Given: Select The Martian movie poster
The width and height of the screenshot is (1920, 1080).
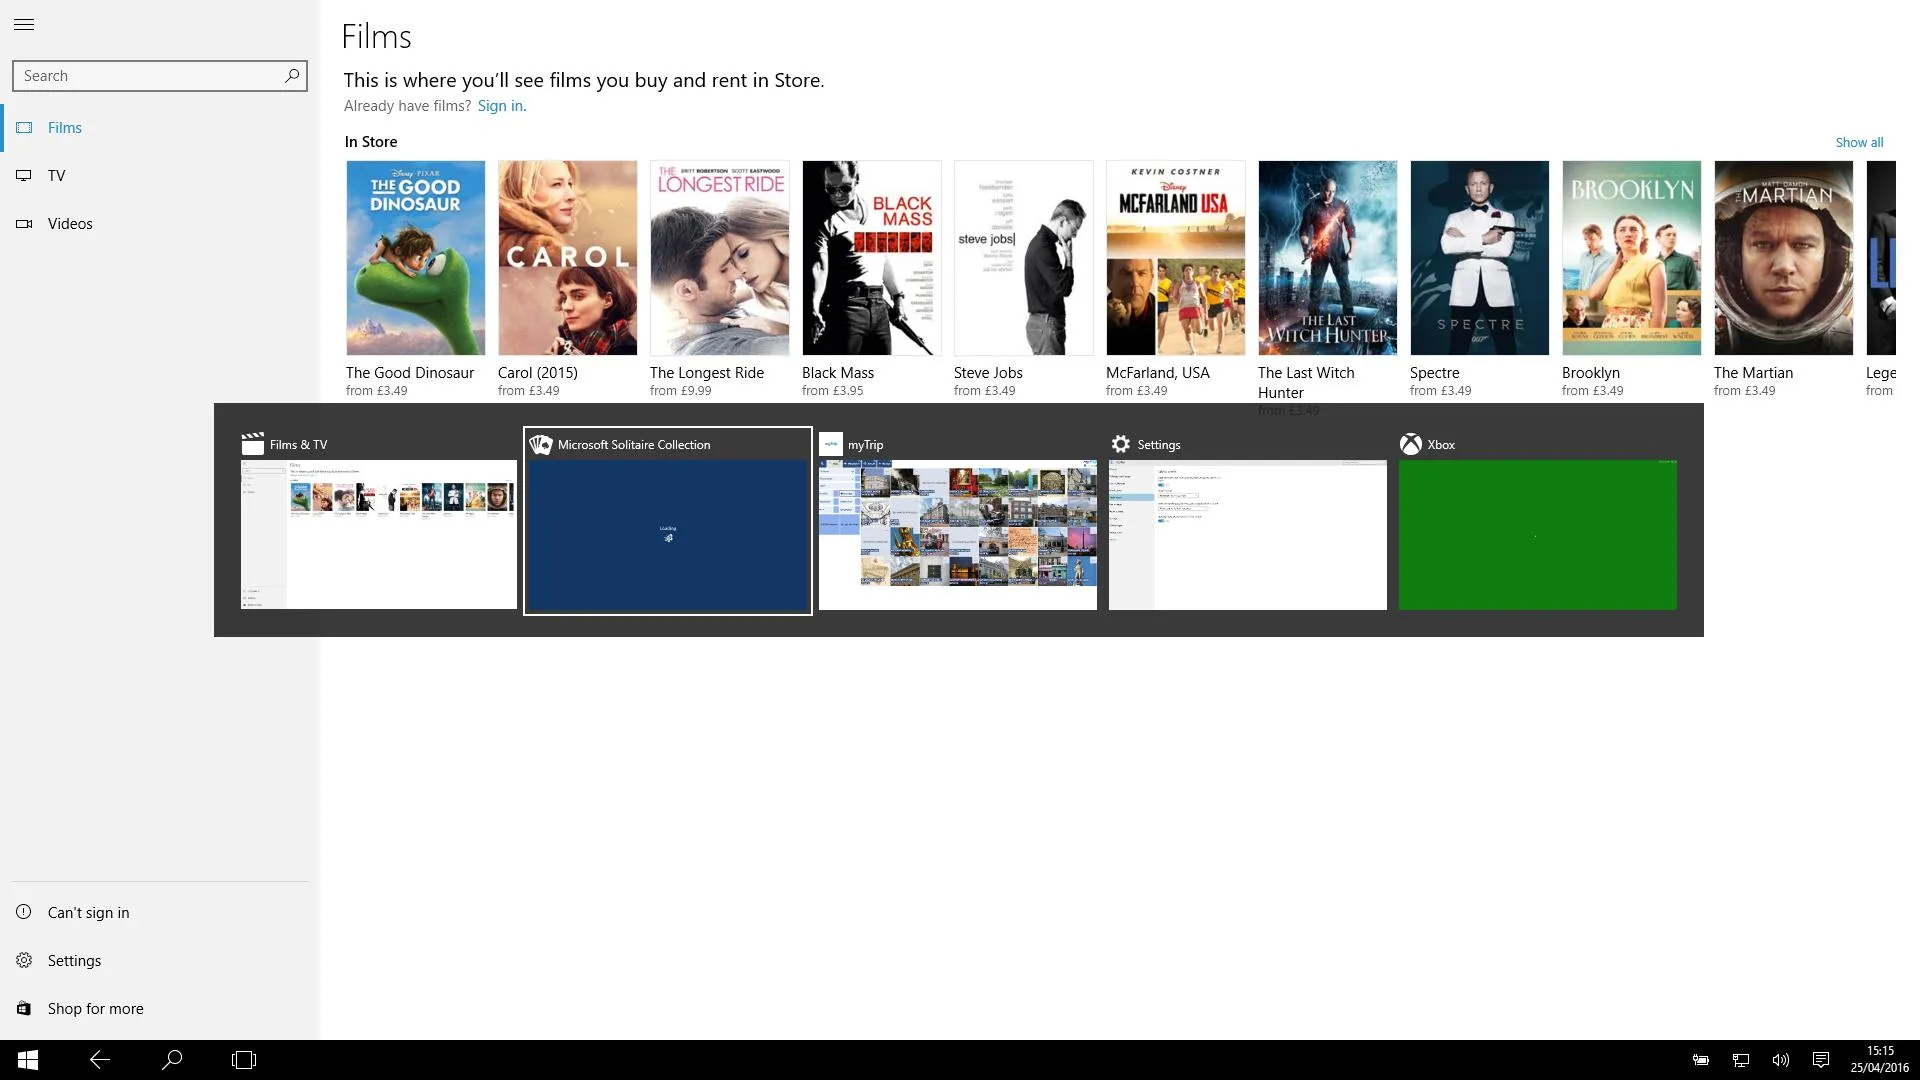Looking at the screenshot, I should (1783, 258).
